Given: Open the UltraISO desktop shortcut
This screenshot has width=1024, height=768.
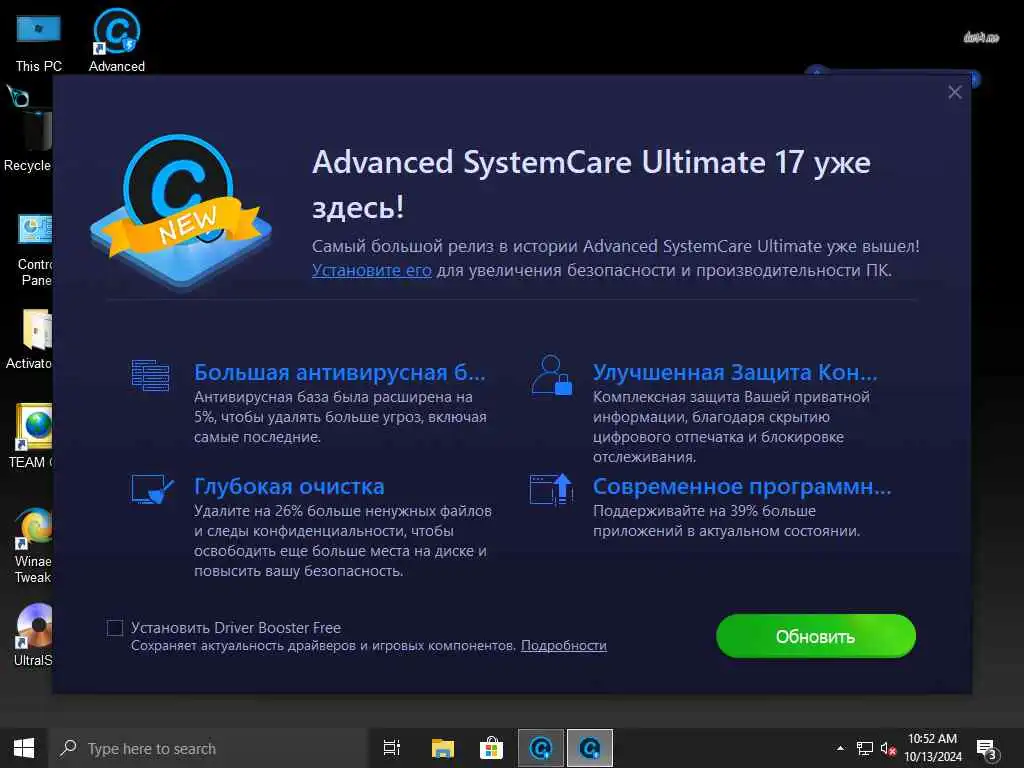Looking at the screenshot, I should click(33, 635).
